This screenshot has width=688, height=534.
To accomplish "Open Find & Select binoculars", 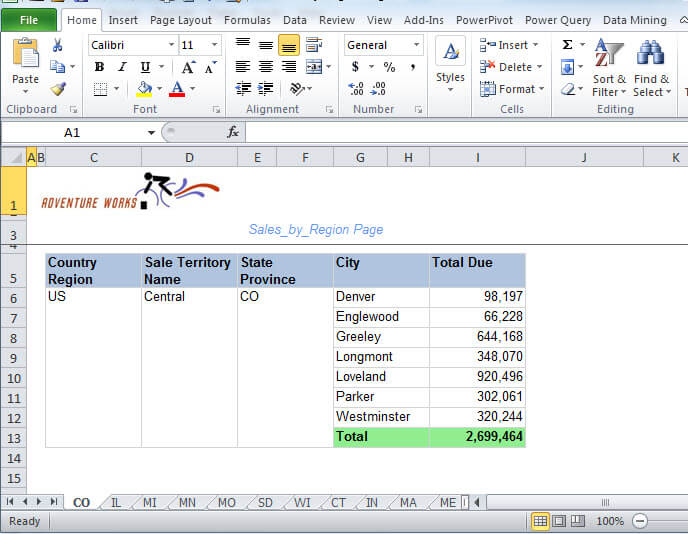I will point(651,68).
